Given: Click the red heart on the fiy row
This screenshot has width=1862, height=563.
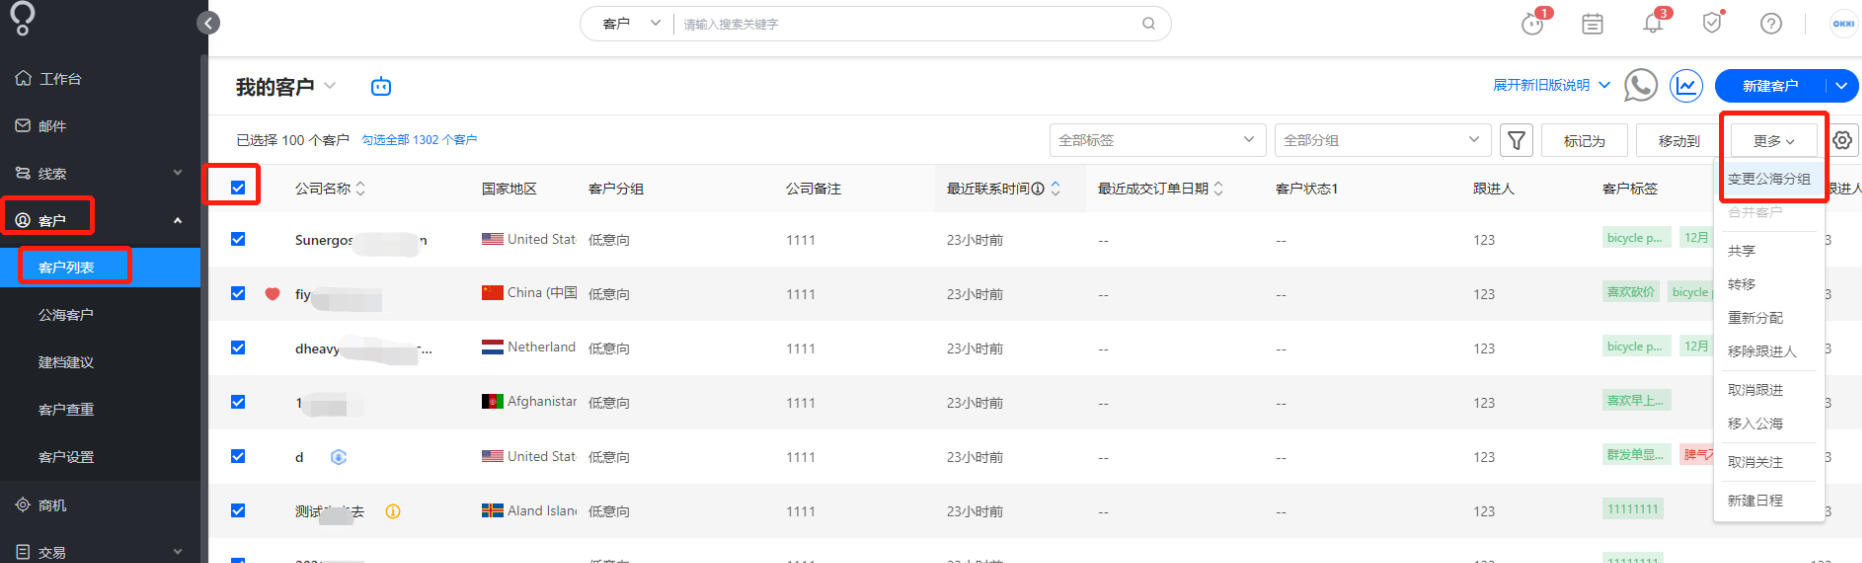Looking at the screenshot, I should (272, 294).
